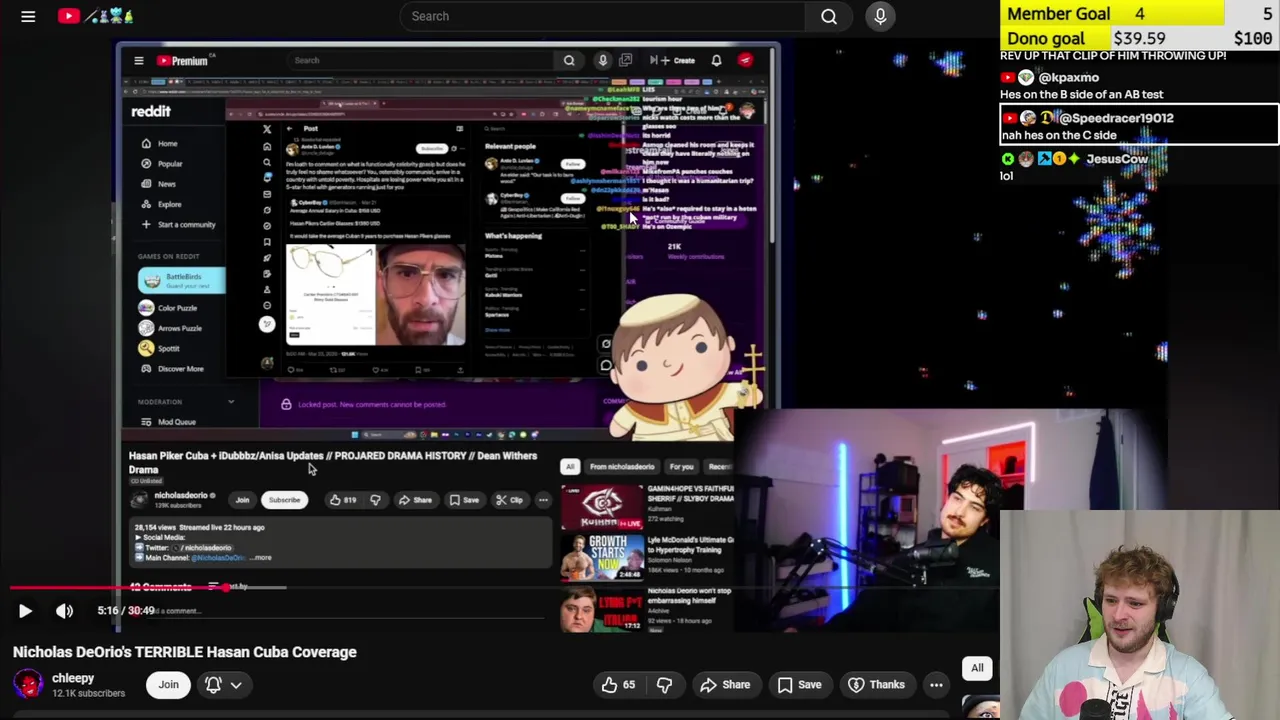Click the white Join button beside chleepy
This screenshot has width=1280, height=720.
click(x=168, y=685)
